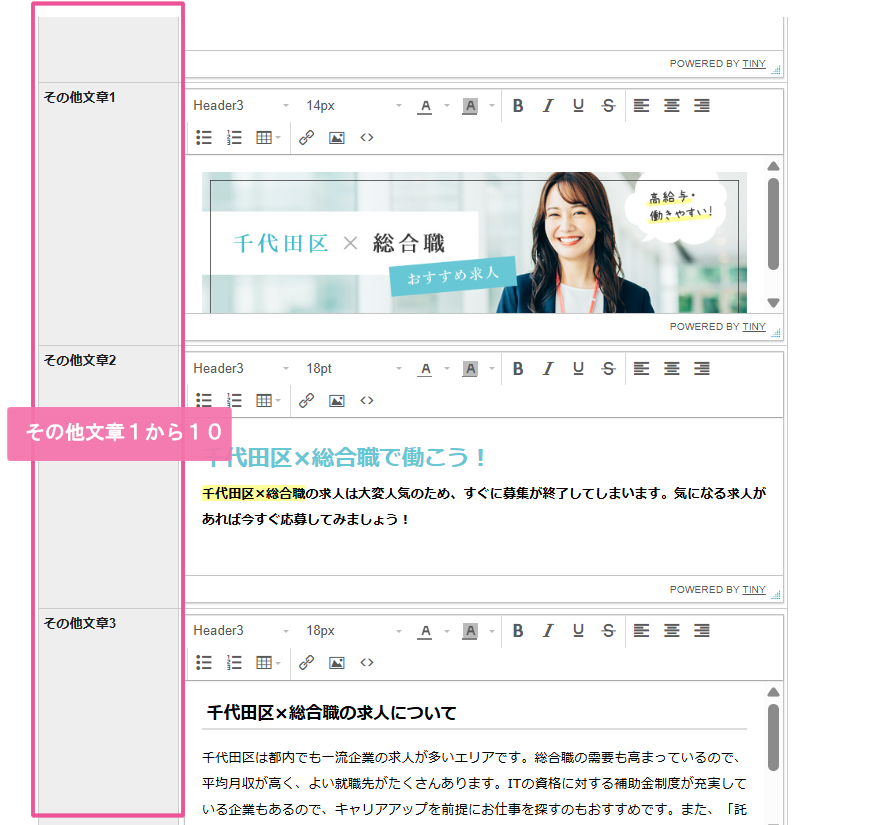Align left in その他文章3 editor
The image size is (880, 825).
(x=641, y=631)
